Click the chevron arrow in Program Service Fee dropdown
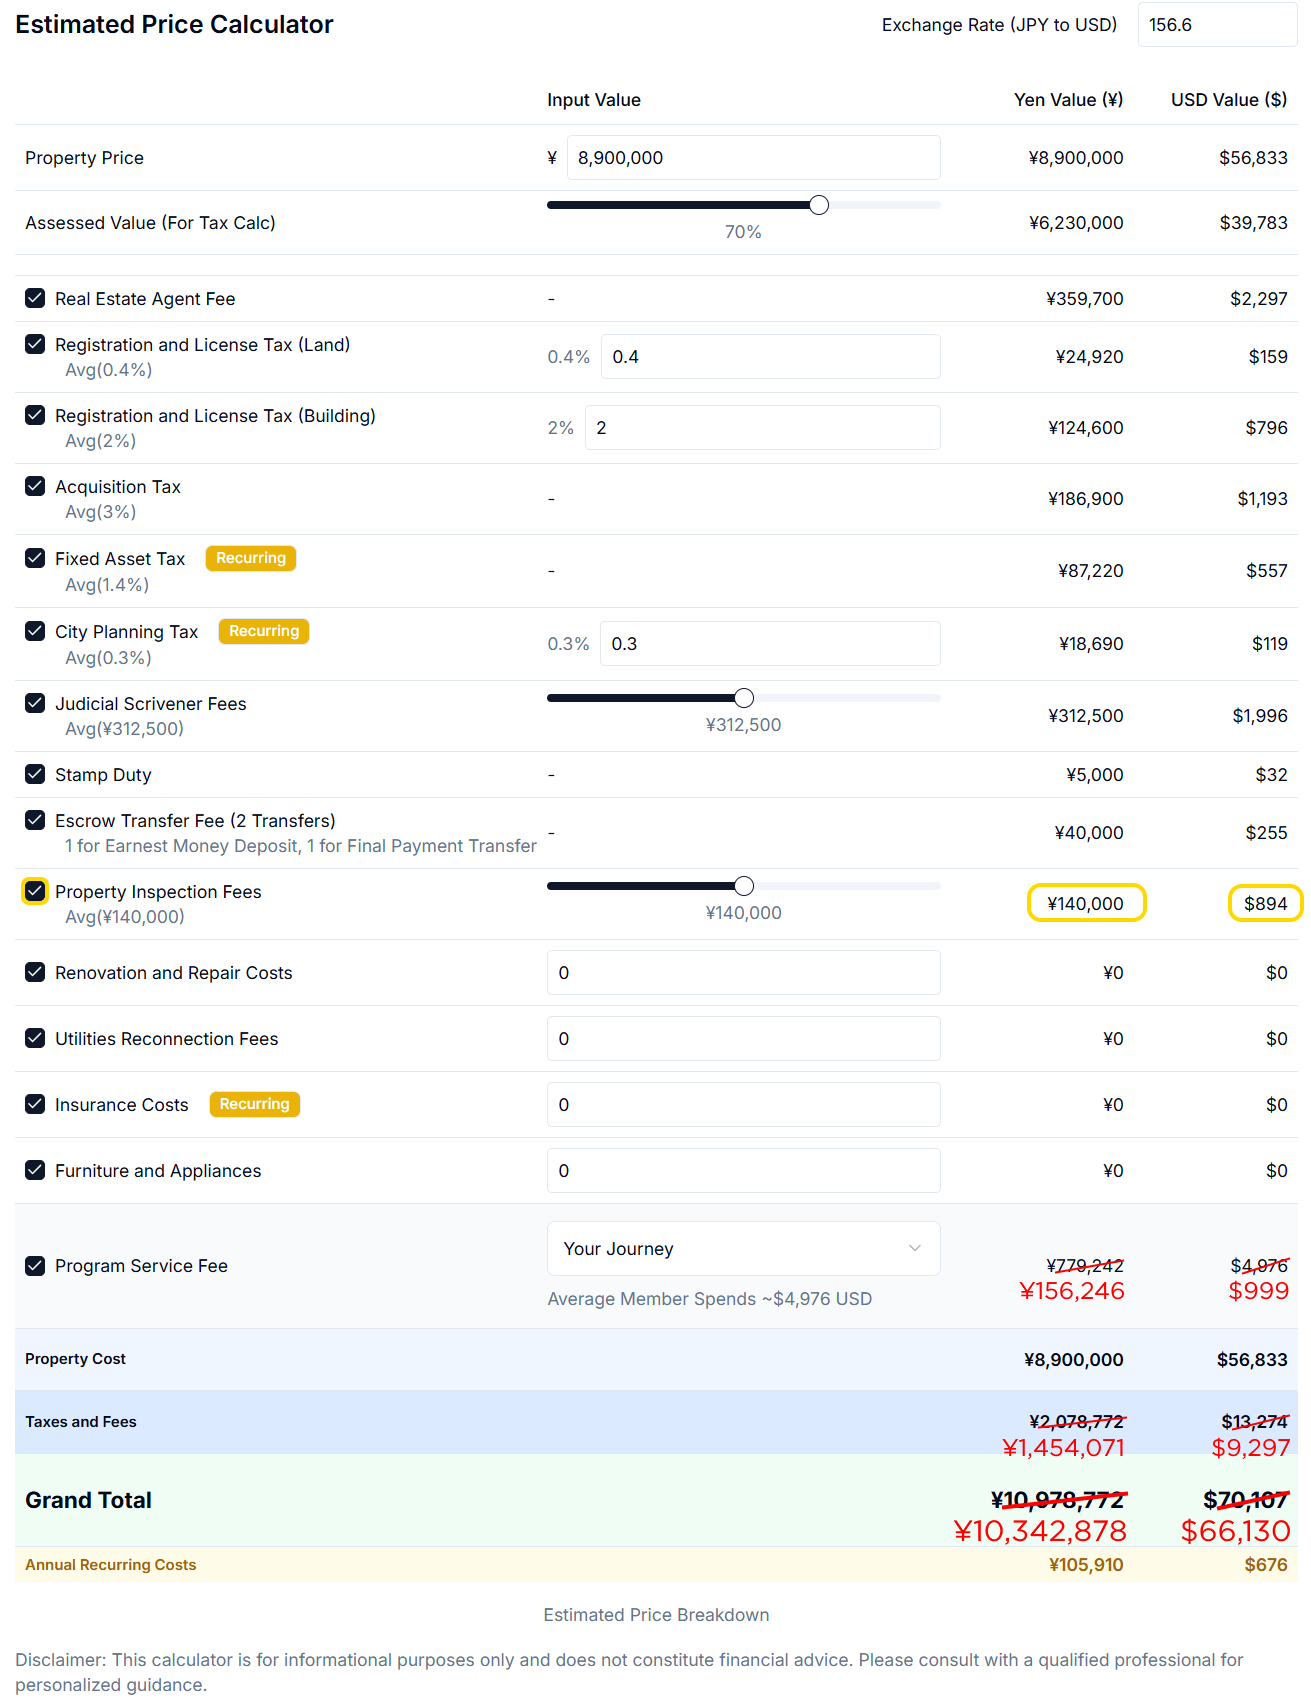The width and height of the screenshot is (1311, 1700). tap(914, 1248)
